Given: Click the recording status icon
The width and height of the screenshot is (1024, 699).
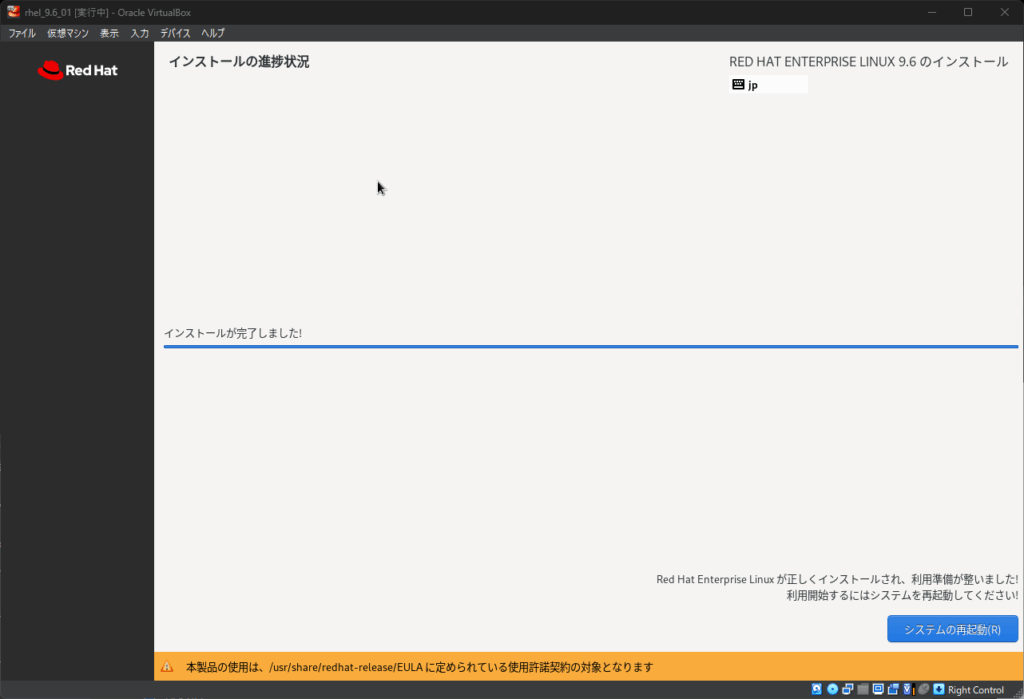Looking at the screenshot, I should coord(893,689).
